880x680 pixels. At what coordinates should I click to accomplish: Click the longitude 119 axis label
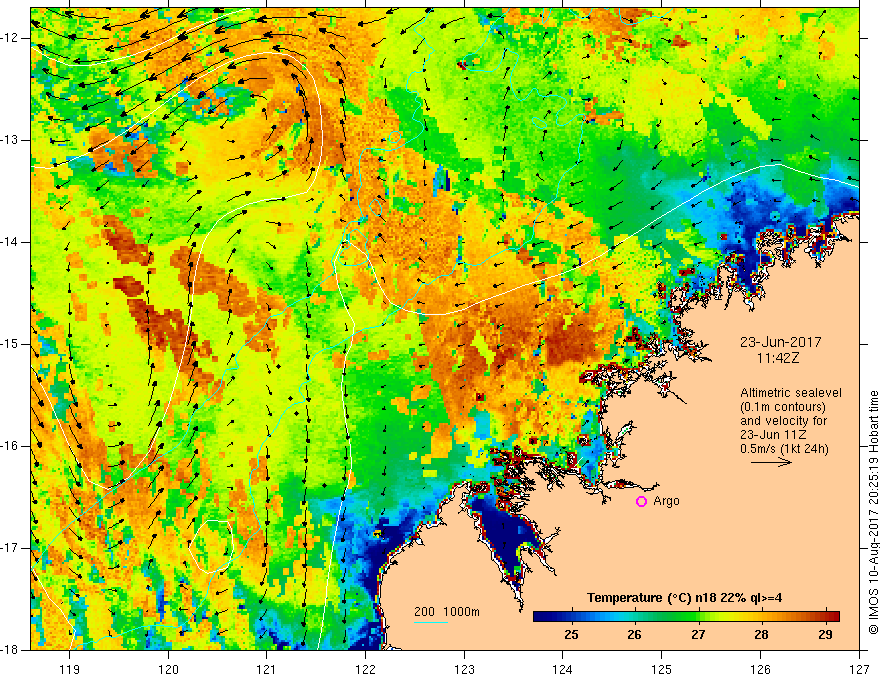[x=70, y=669]
